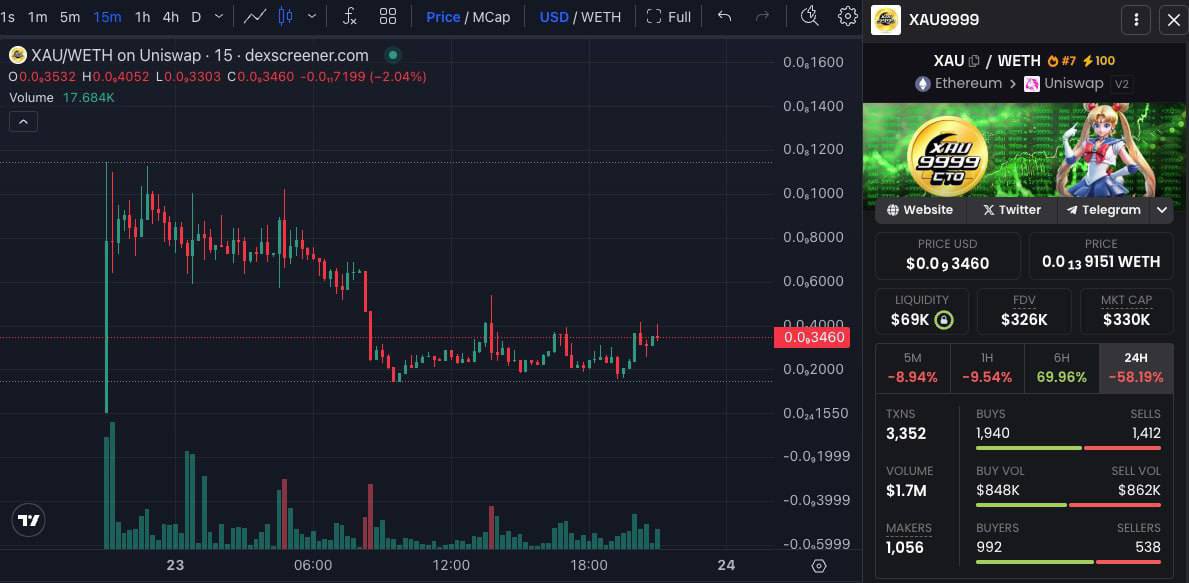
Task: Click the Uniswap DEX link
Action: (x=1063, y=83)
